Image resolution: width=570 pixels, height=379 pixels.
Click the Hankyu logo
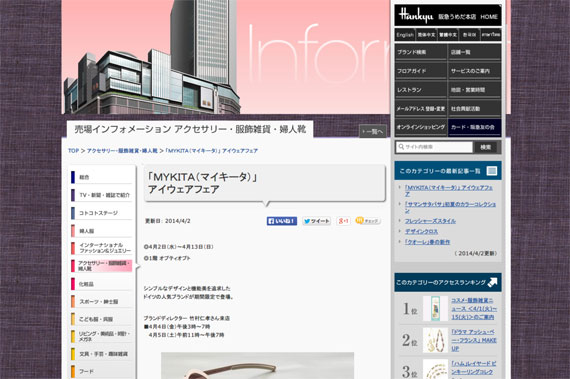click(x=416, y=16)
